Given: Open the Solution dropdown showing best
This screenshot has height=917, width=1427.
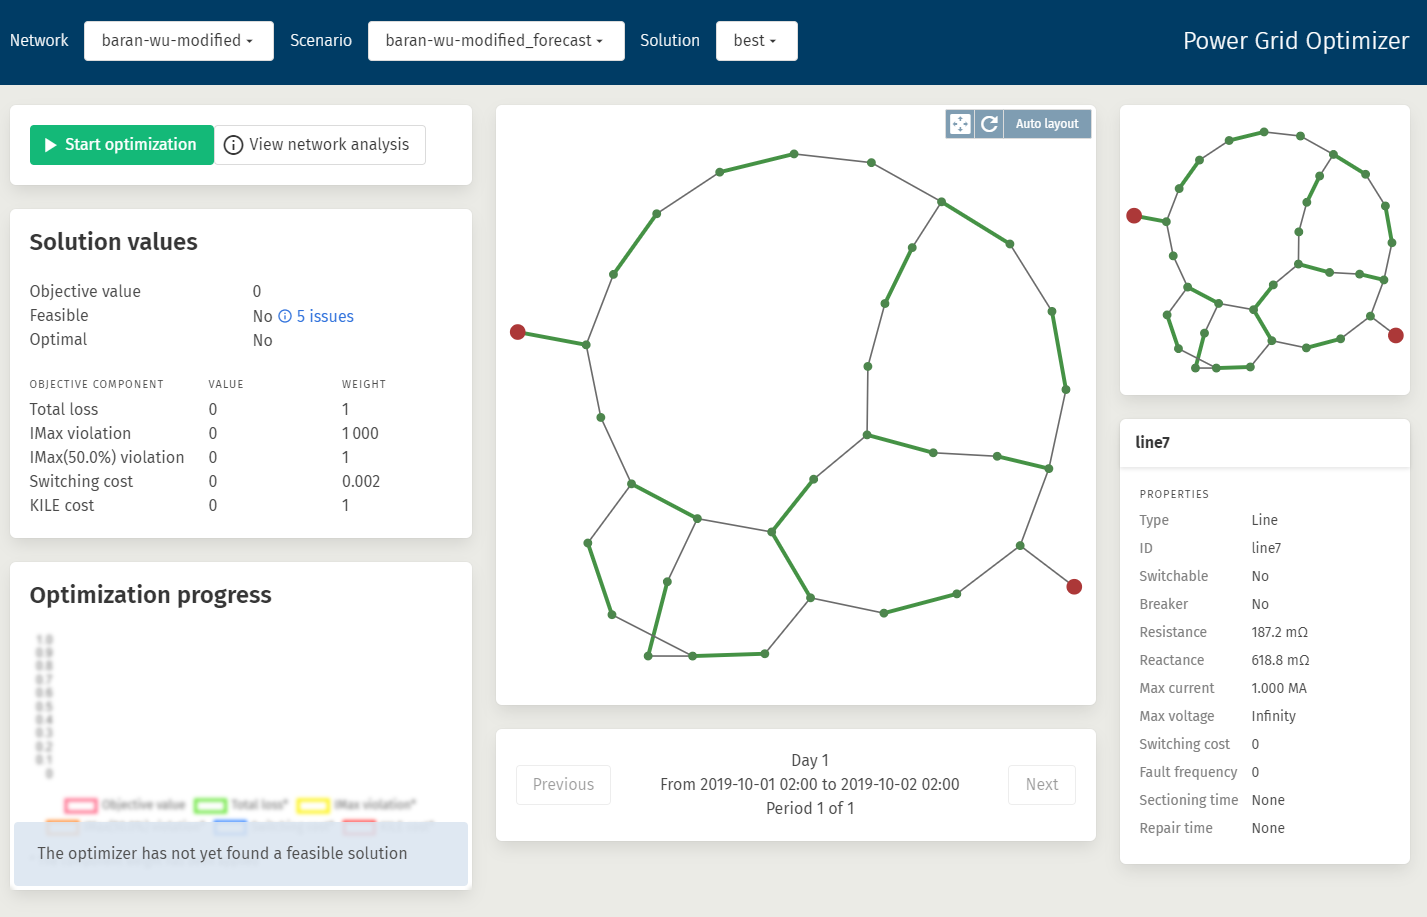Looking at the screenshot, I should click(x=756, y=41).
